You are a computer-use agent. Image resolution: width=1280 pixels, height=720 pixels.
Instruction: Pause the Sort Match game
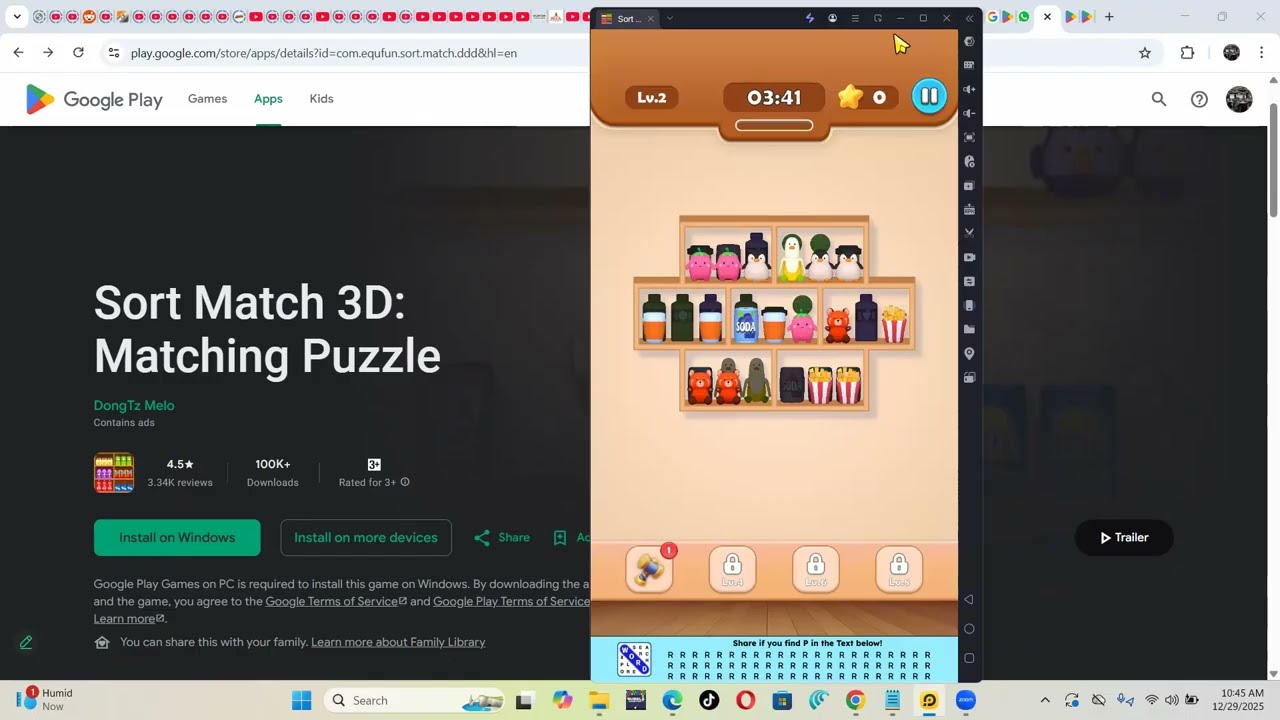pos(929,97)
